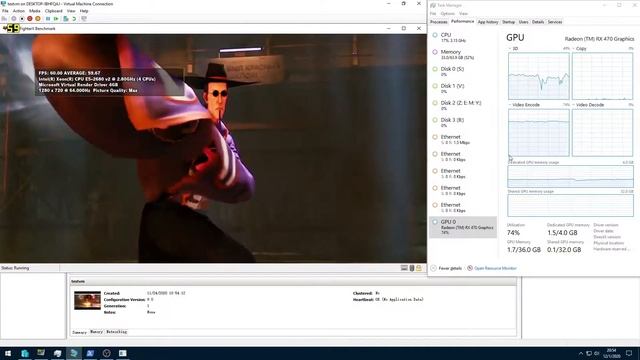640x360 pixels.
Task: Click the green Reset VM toolbar icon
Action: [56, 18]
